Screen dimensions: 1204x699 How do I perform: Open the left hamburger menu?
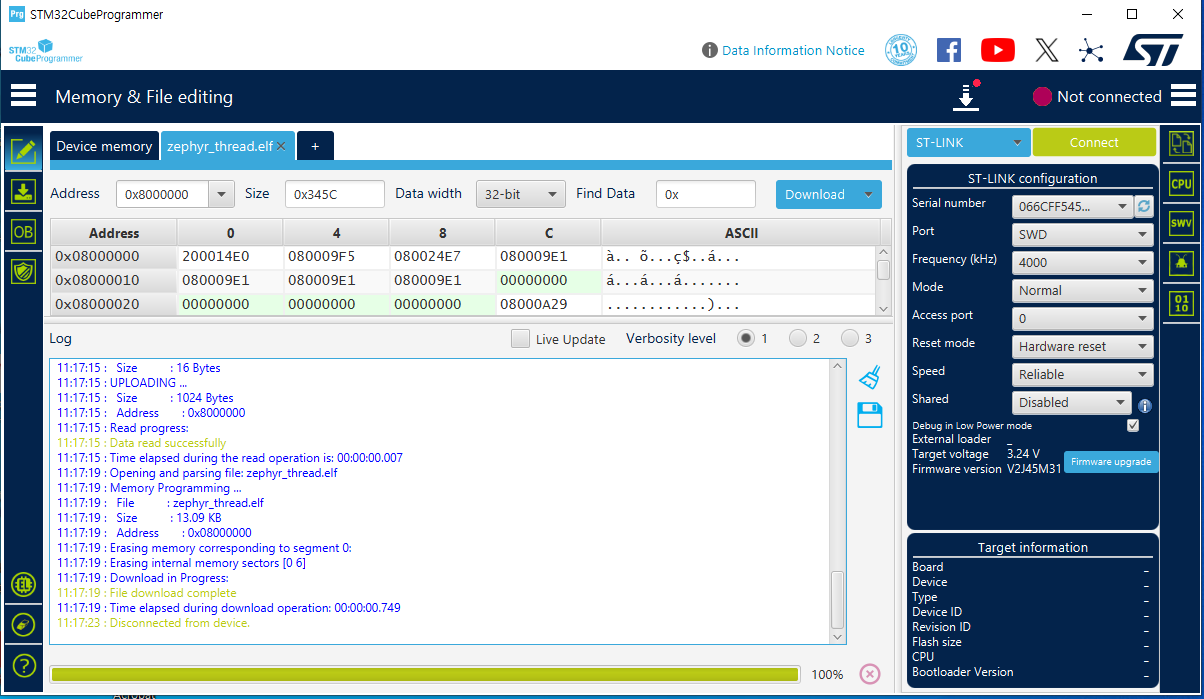(x=23, y=96)
